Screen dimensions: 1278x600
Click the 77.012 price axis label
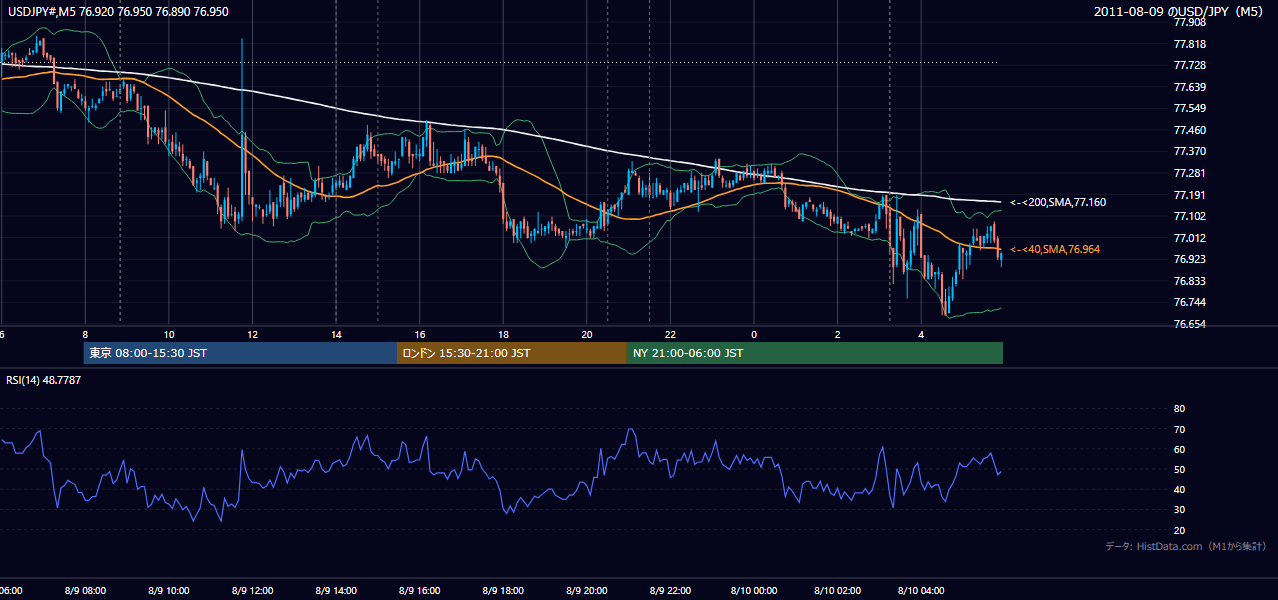1190,238
